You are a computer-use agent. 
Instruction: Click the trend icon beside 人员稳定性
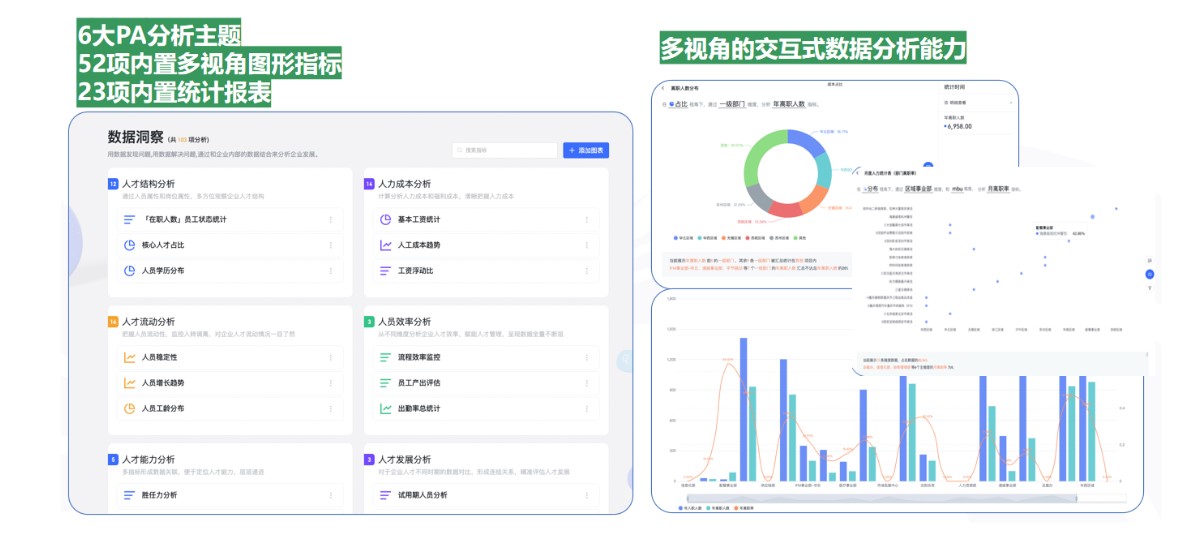pos(129,357)
